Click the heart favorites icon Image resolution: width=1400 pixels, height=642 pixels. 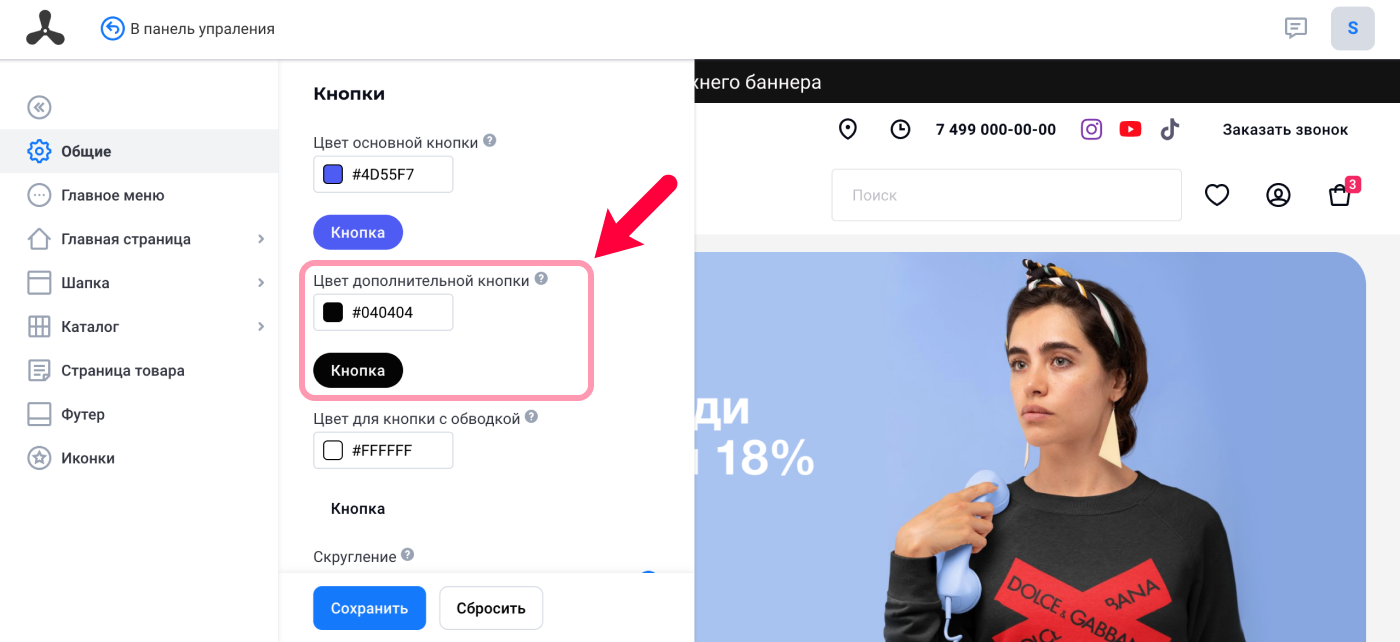pos(1217,195)
